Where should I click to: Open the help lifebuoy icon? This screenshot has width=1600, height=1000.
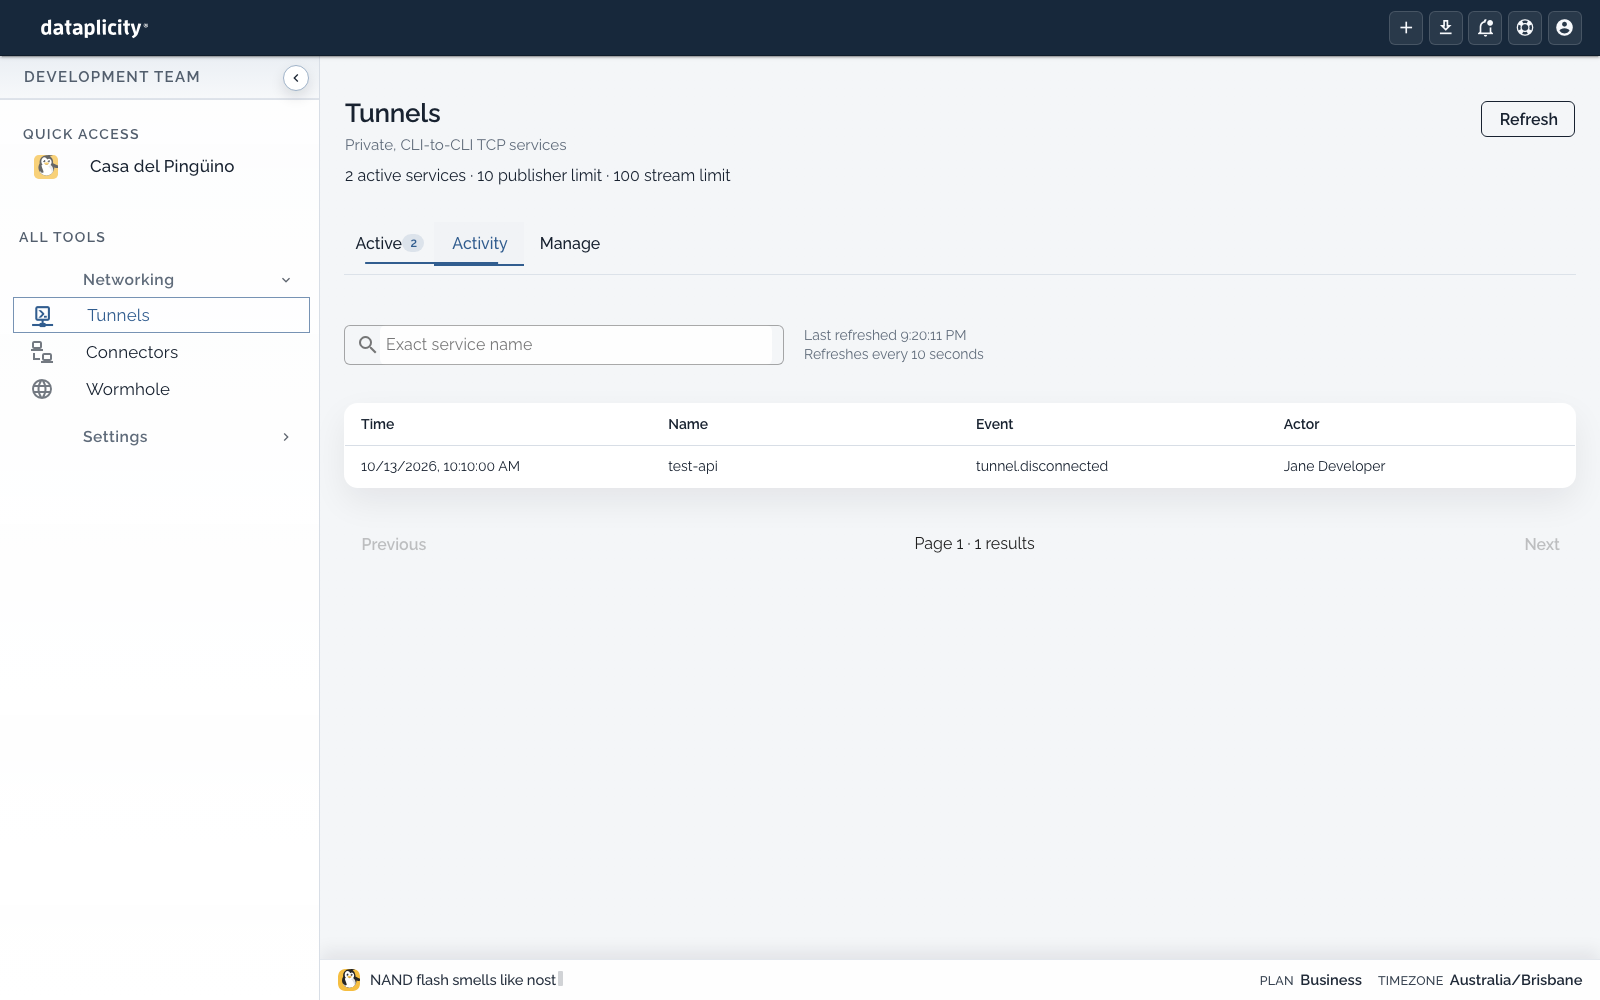1525,28
